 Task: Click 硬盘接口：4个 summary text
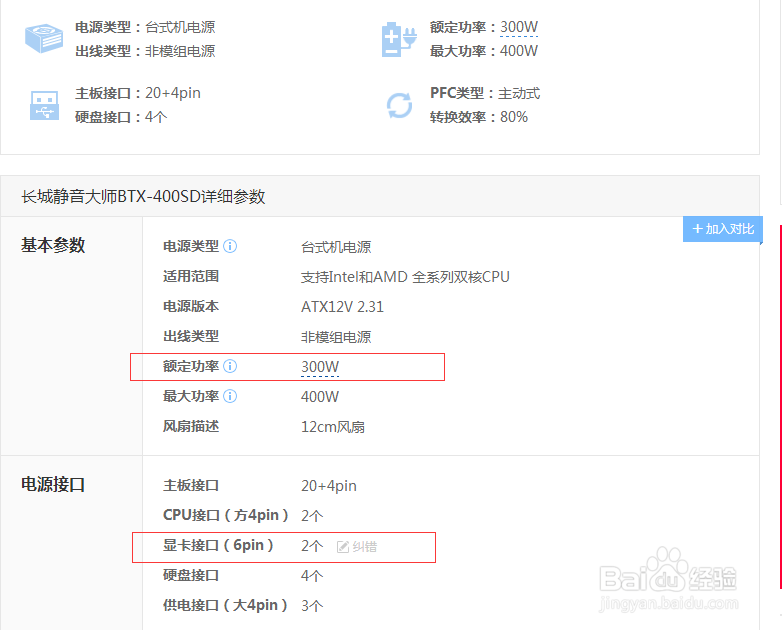[121, 117]
